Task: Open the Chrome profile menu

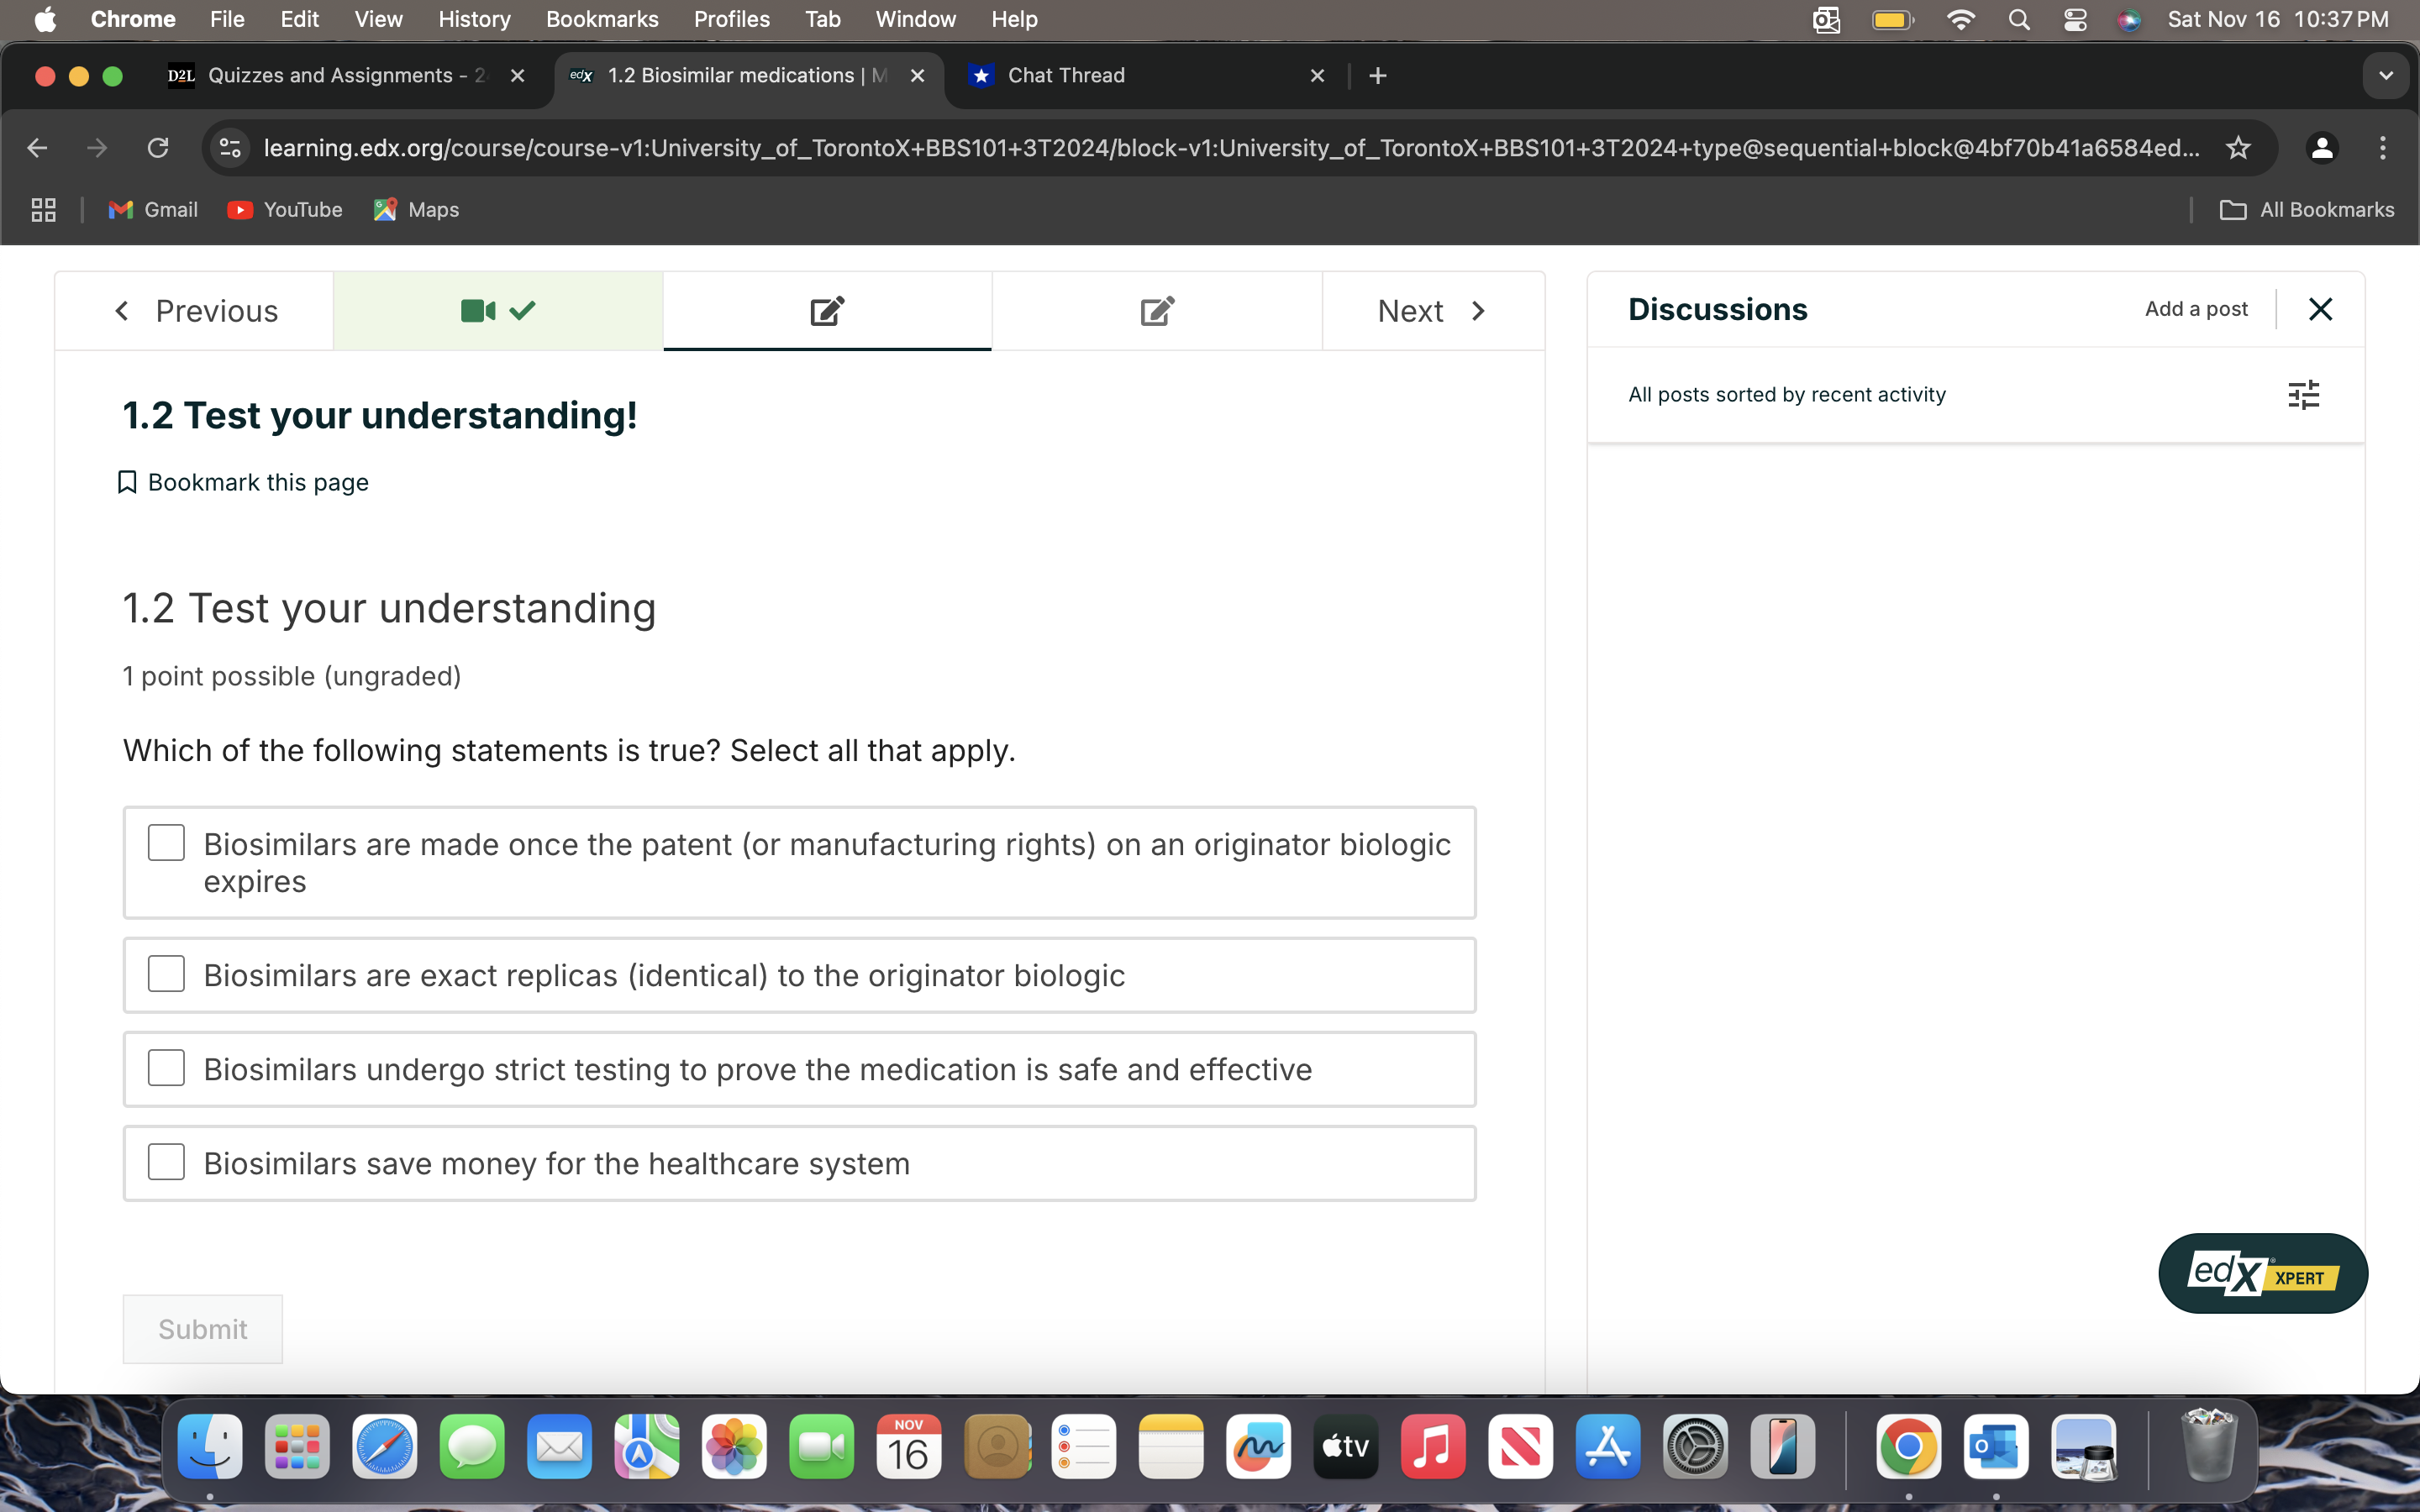Action: 2322,147
